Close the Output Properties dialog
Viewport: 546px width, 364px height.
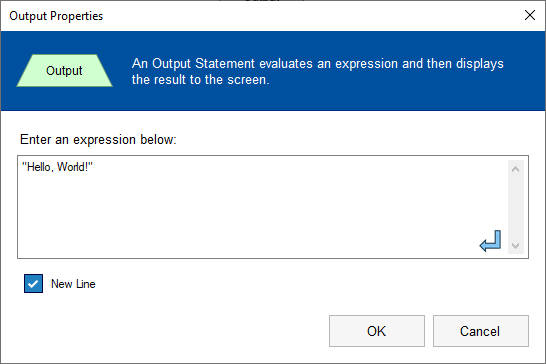[530, 15]
